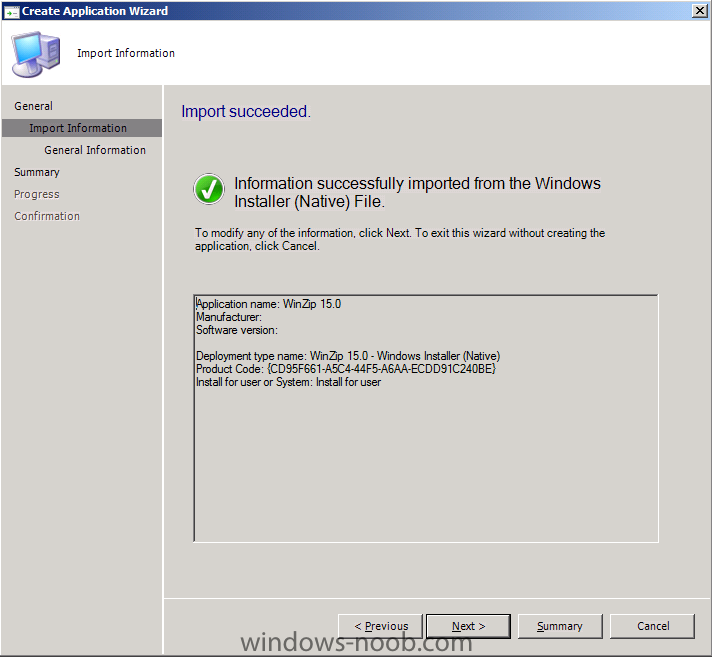The image size is (712, 657).
Task: Click the Install for user or System line
Action: [x=288, y=382]
